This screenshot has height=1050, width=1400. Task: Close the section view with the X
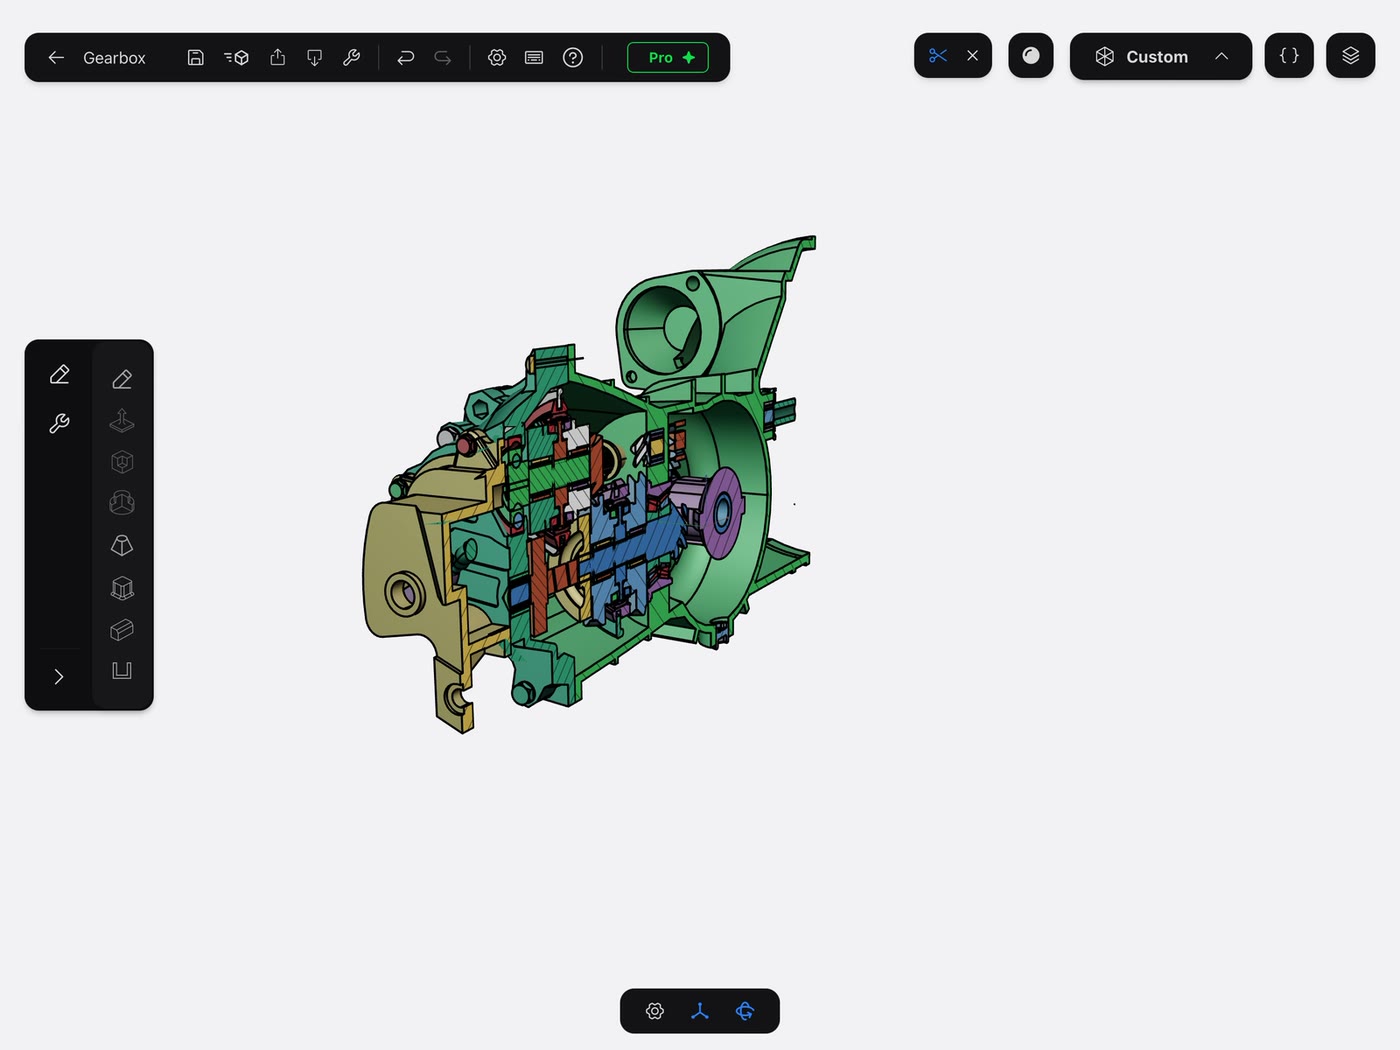click(972, 56)
